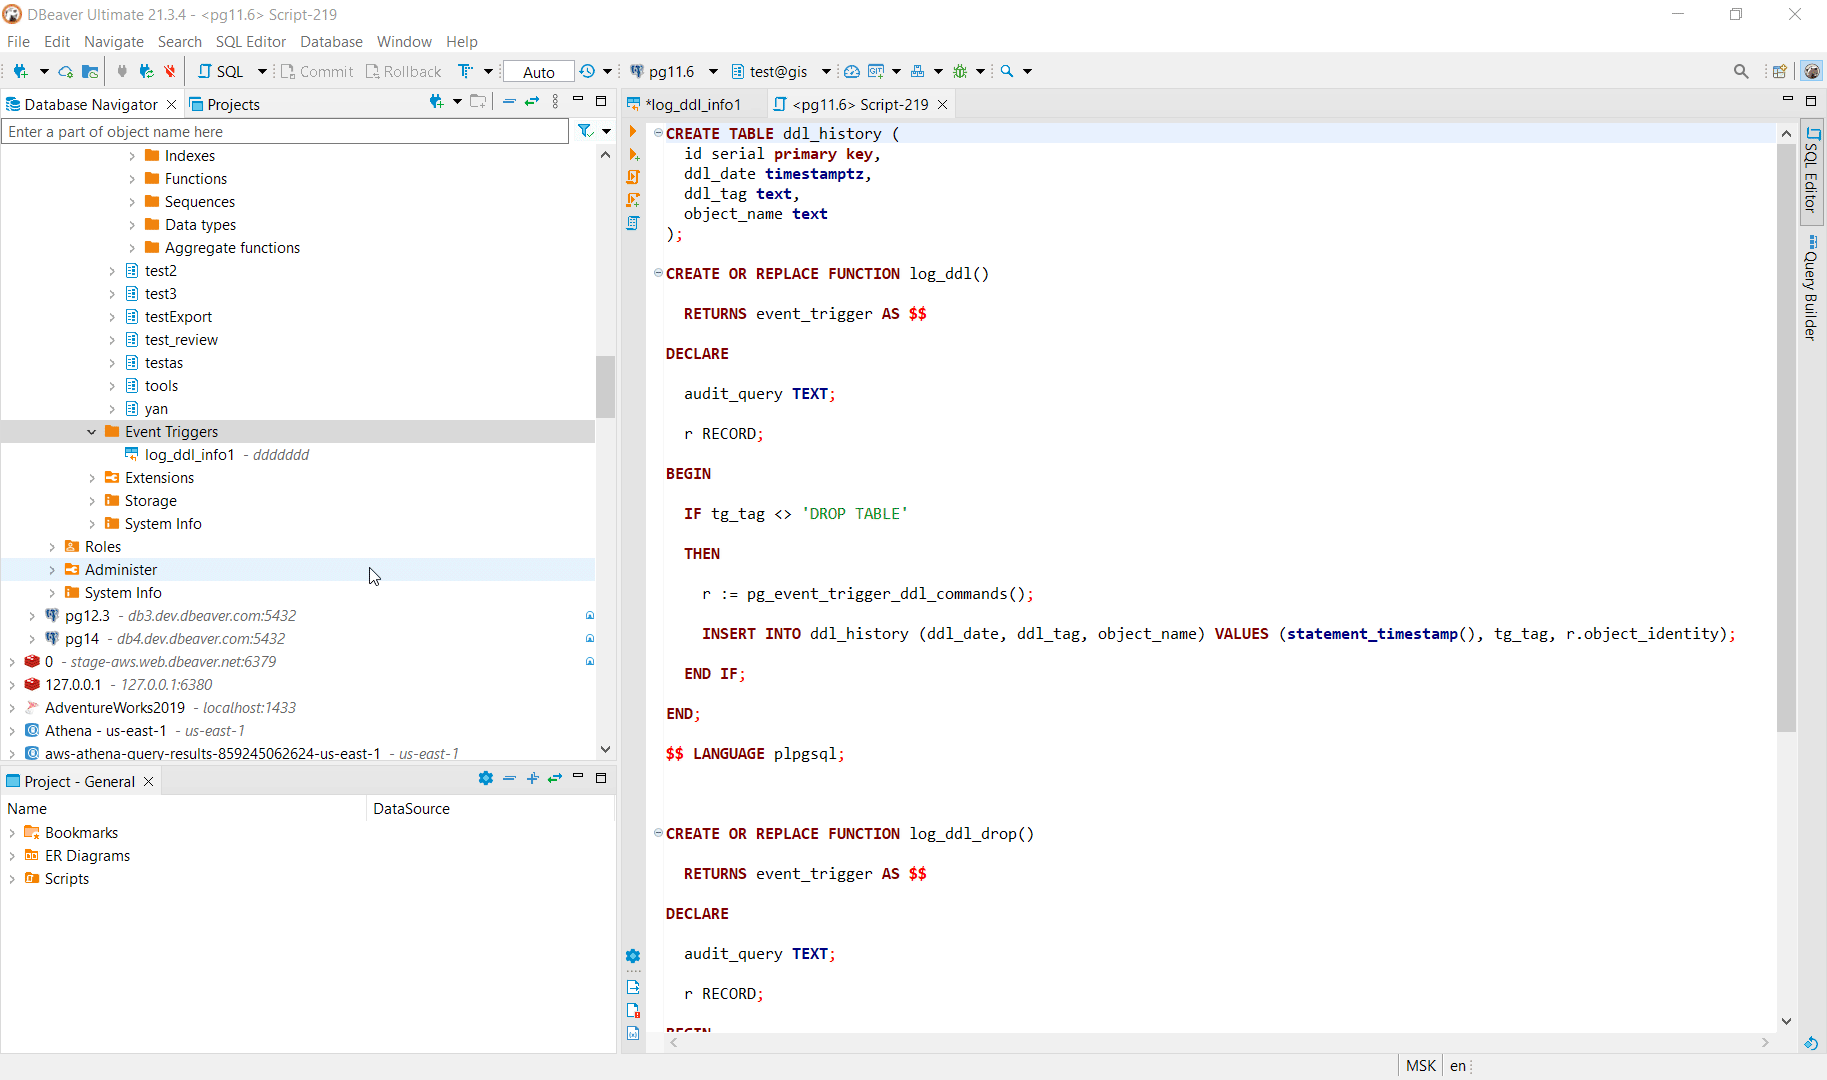This screenshot has height=1080, width=1827.
Task: Expand the Event Triggers folder
Action: [x=91, y=431]
